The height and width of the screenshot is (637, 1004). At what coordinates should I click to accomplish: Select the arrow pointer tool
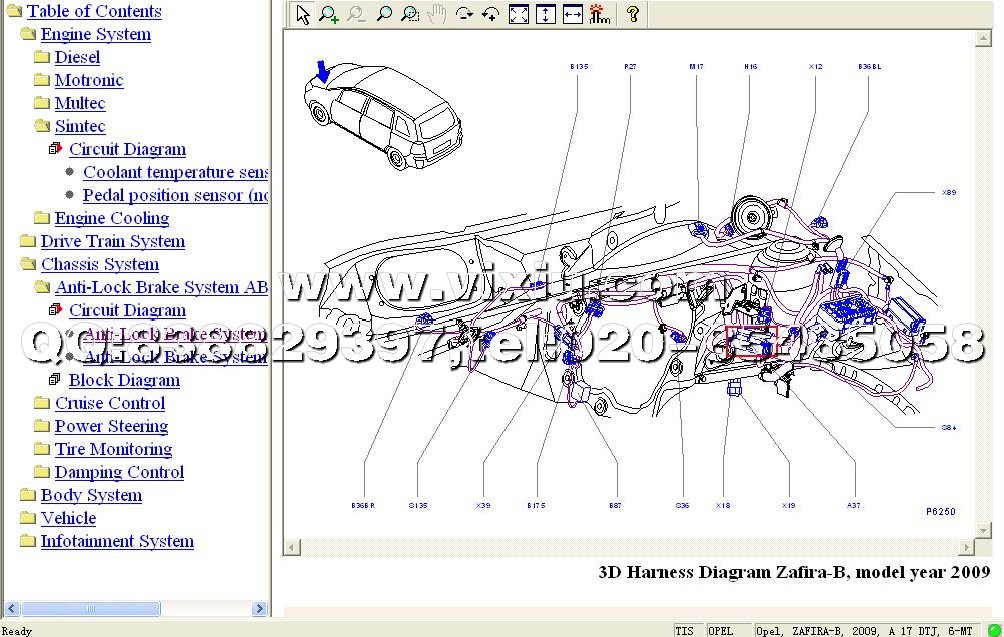[x=303, y=14]
